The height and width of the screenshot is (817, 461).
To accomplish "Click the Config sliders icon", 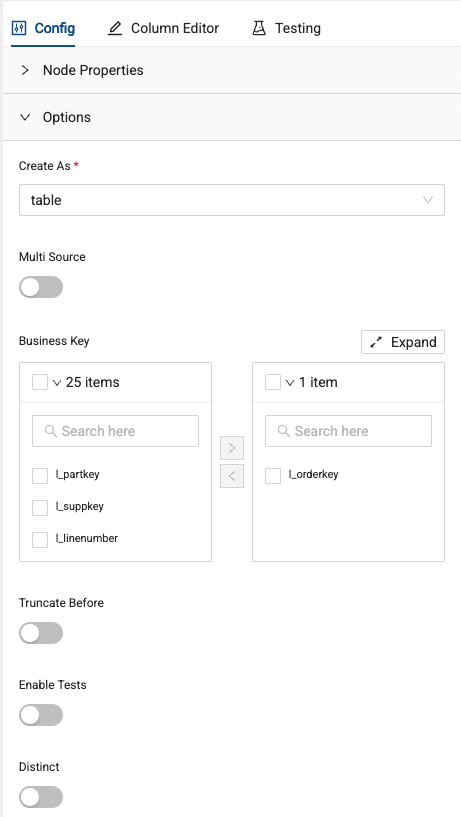I will click(19, 28).
